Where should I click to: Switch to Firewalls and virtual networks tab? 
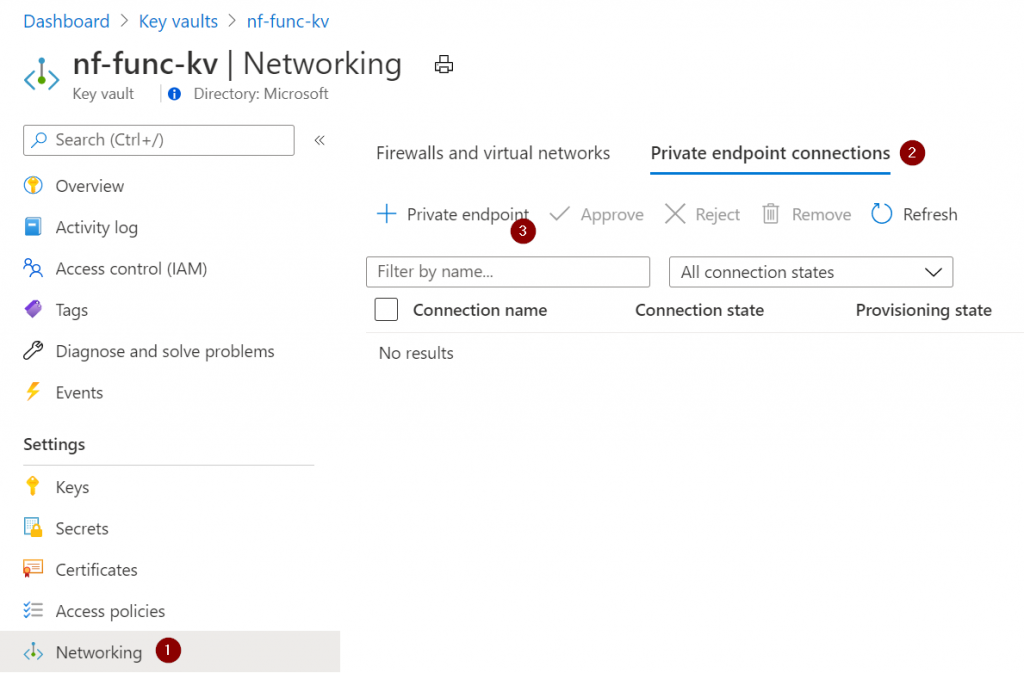tap(493, 153)
